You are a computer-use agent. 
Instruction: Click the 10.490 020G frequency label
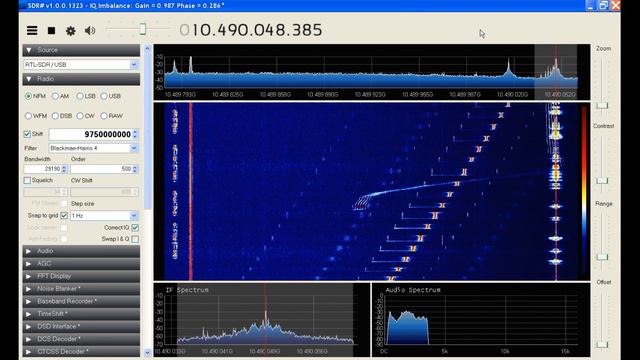512,95
